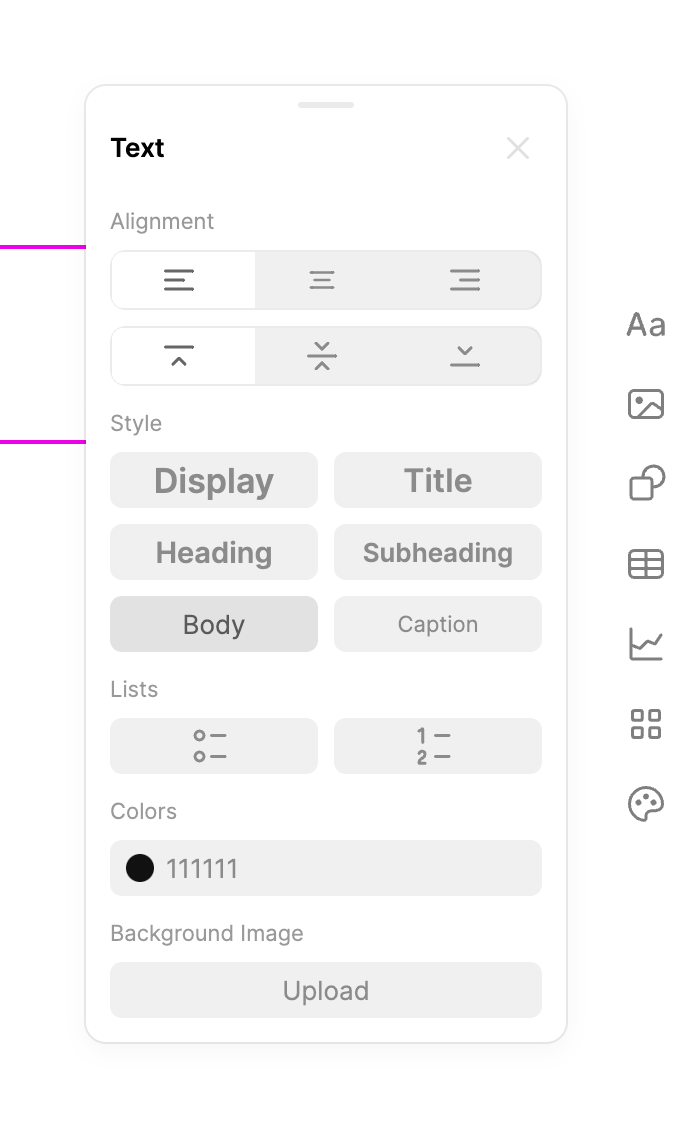Viewport: 697px width, 1140px height.
Task: Select the chart icon in the sidebar
Action: (x=645, y=644)
